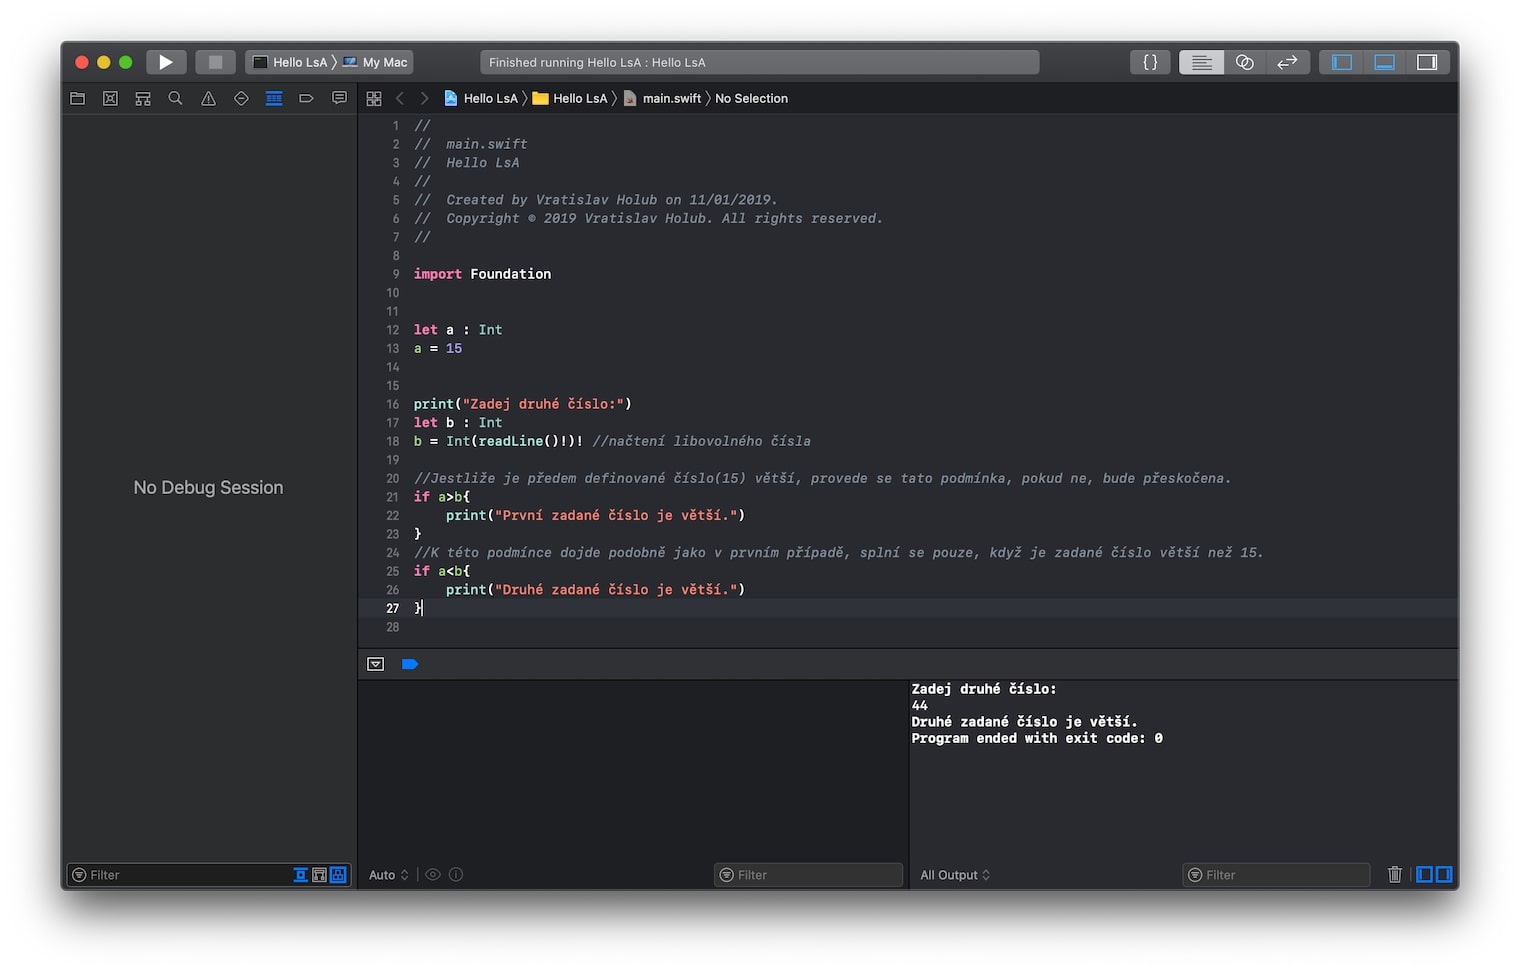Focus the console Filter field
The height and width of the screenshot is (971, 1520).
[1276, 875]
